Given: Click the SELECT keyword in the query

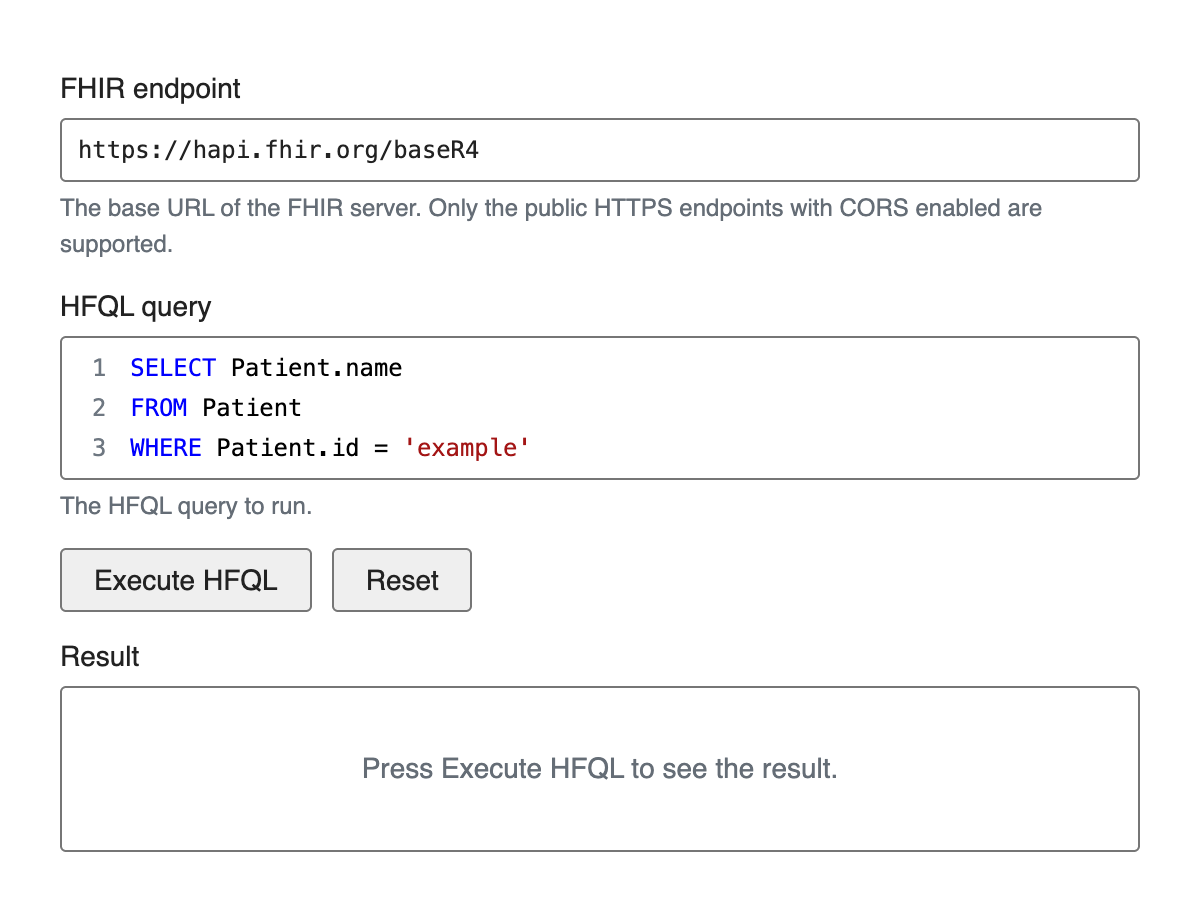Looking at the screenshot, I should pyautogui.click(x=173, y=368).
